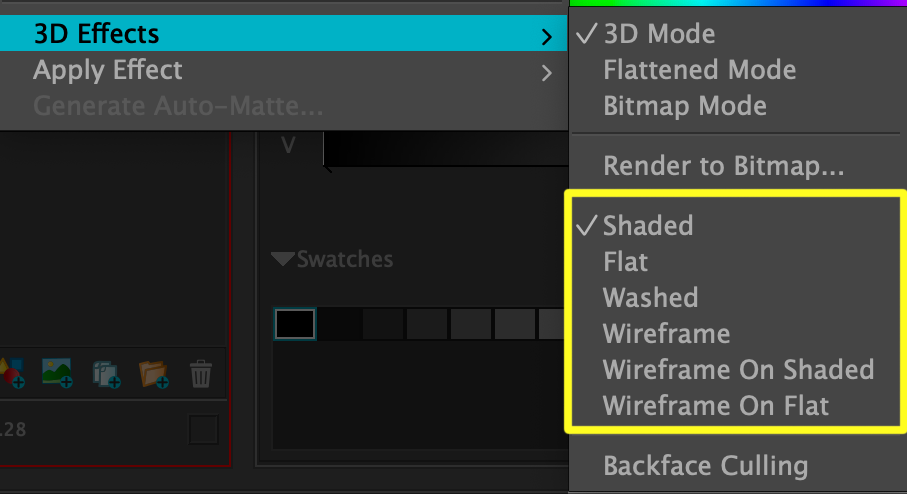Image resolution: width=907 pixels, height=494 pixels.
Task: Click the duplicate layer icon
Action: coord(105,374)
